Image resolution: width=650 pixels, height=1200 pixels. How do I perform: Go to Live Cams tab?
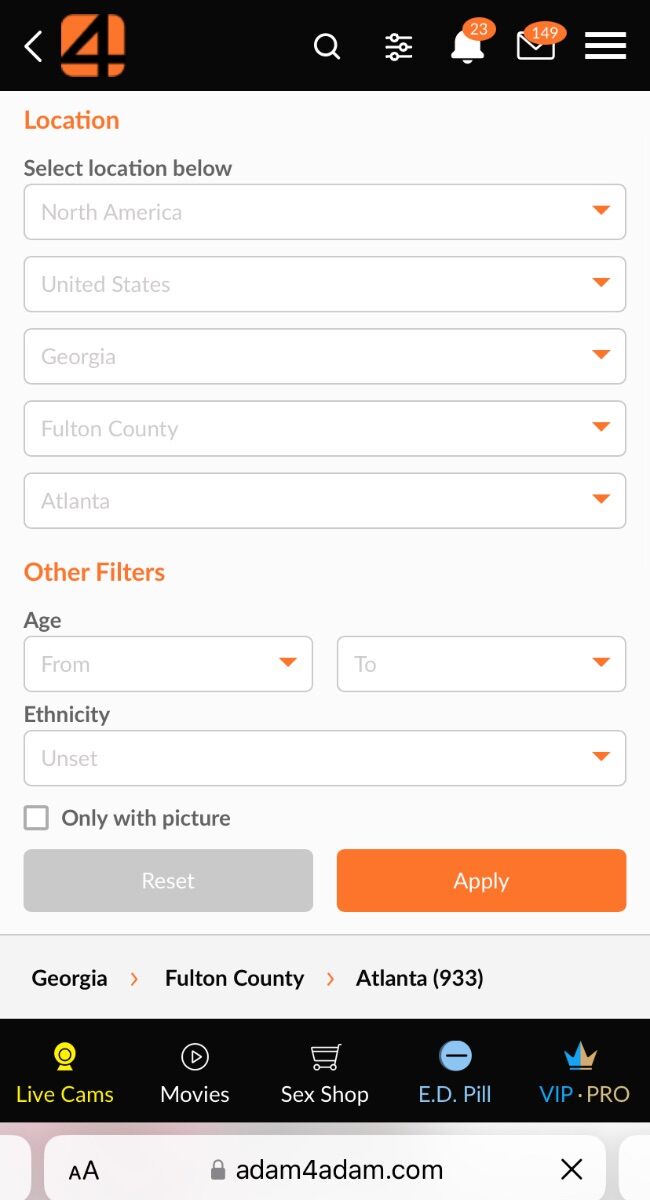65,1073
